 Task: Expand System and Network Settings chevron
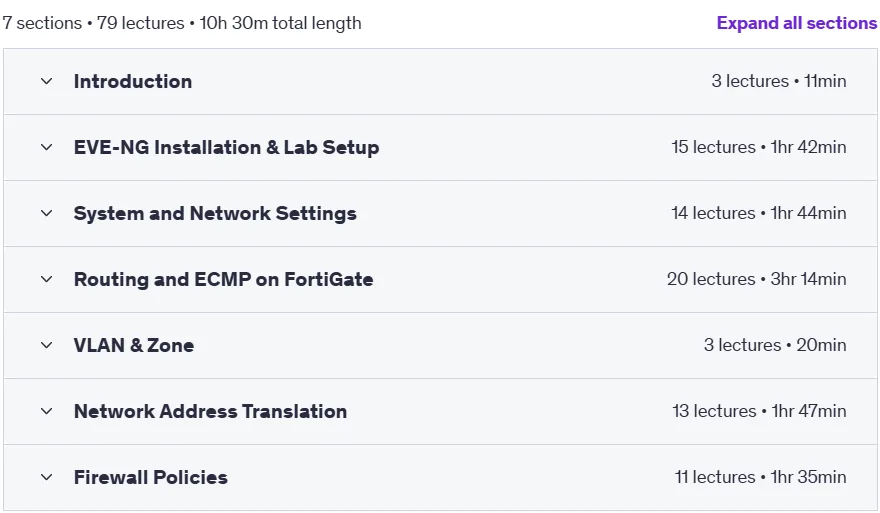[47, 213]
